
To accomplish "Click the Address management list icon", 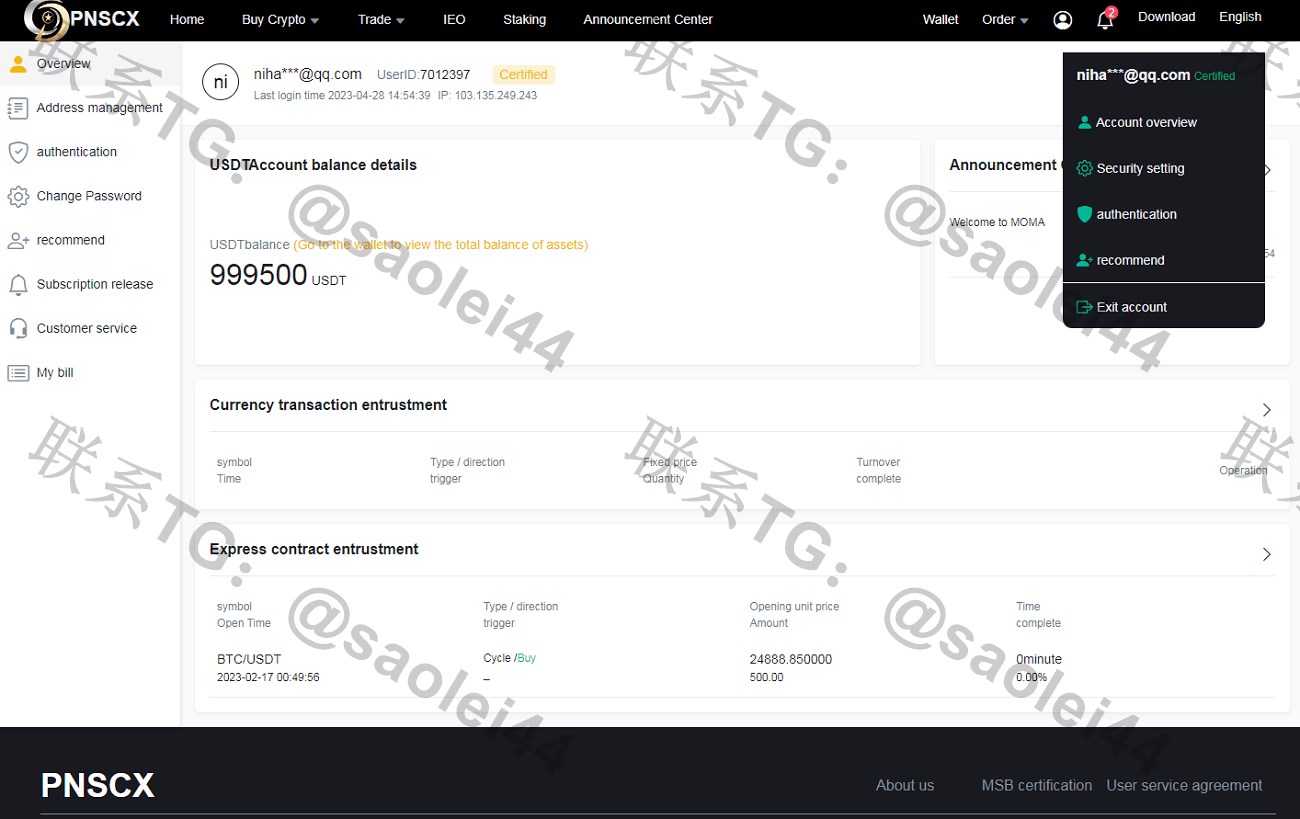I will [x=18, y=108].
